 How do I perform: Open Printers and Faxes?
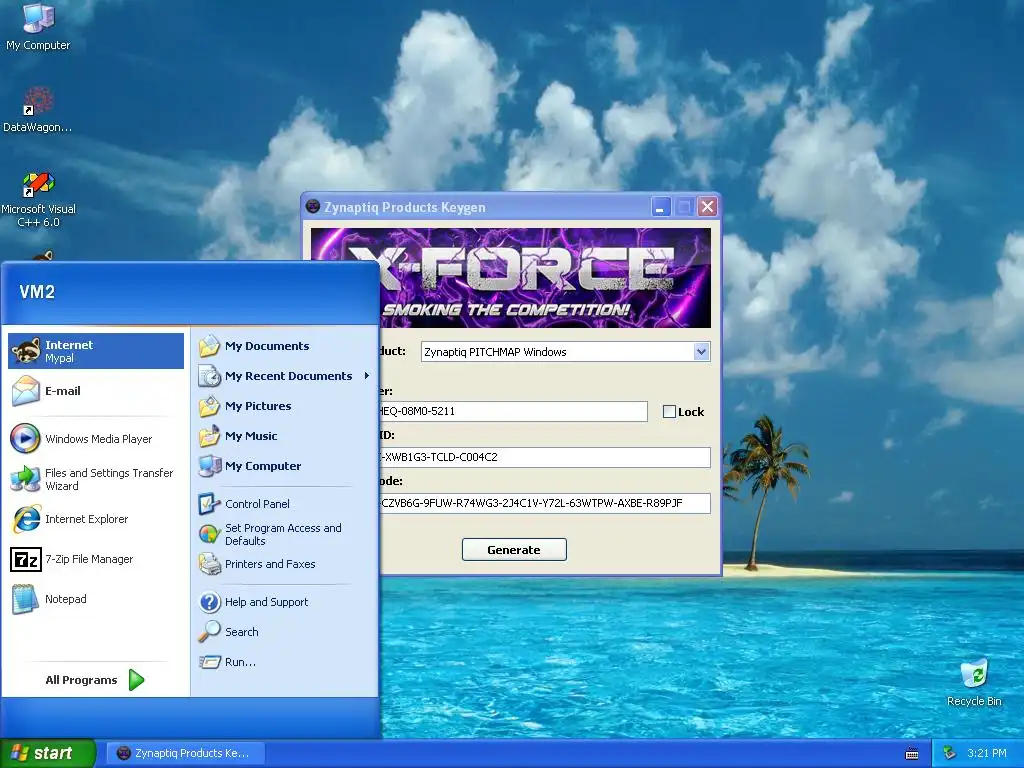(284, 564)
